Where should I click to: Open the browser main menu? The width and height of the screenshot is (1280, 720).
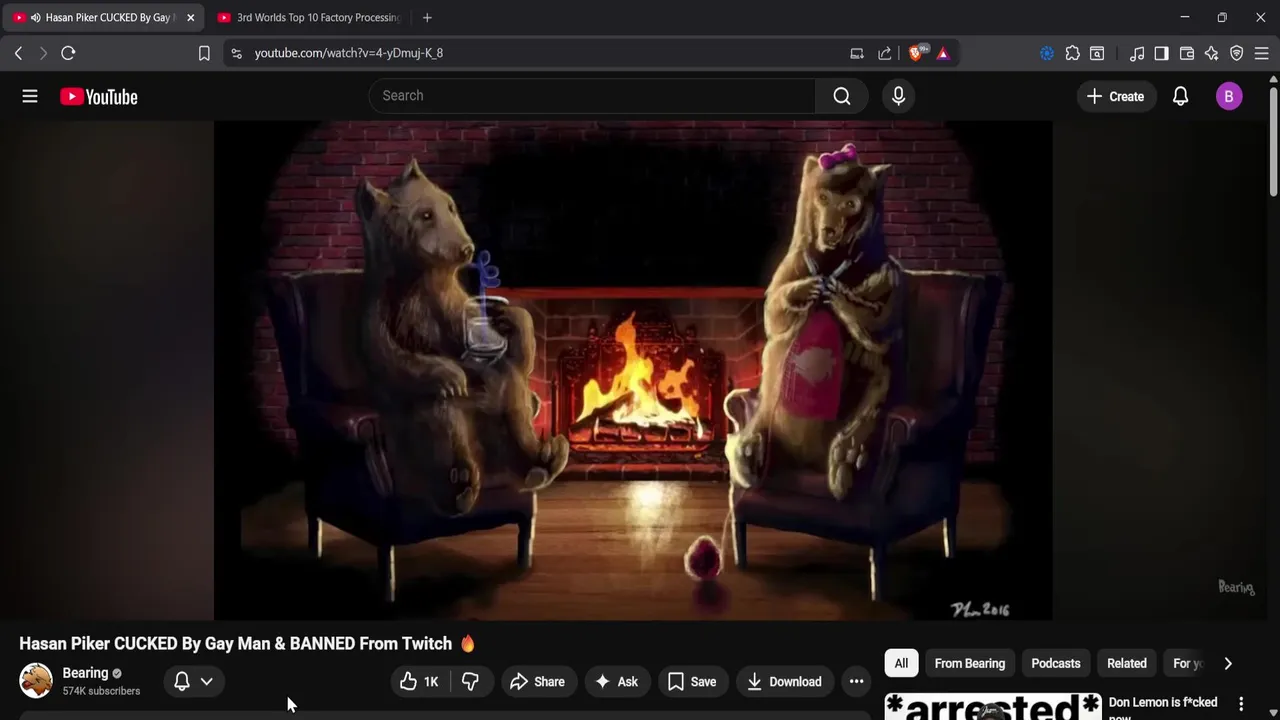click(x=1262, y=53)
